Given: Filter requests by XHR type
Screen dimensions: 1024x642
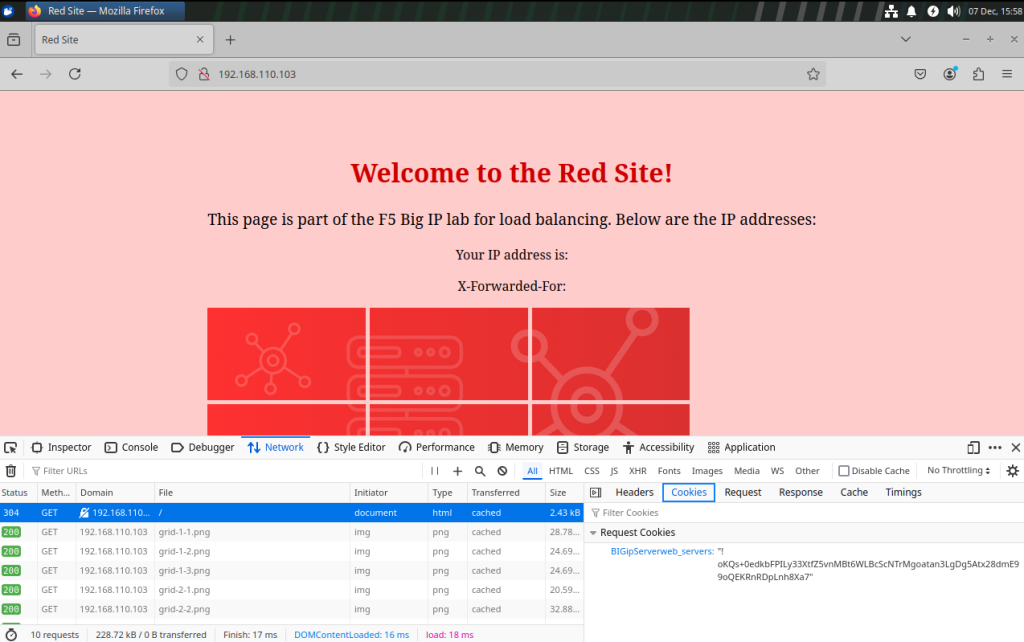Looking at the screenshot, I should coord(637,471).
